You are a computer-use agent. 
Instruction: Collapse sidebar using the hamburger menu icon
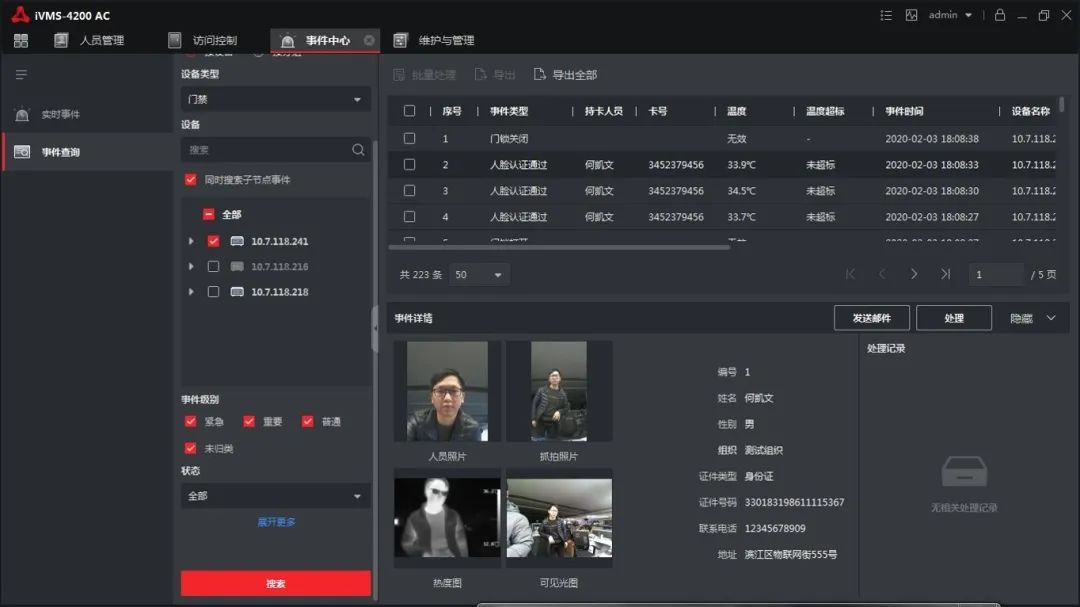[x=21, y=75]
